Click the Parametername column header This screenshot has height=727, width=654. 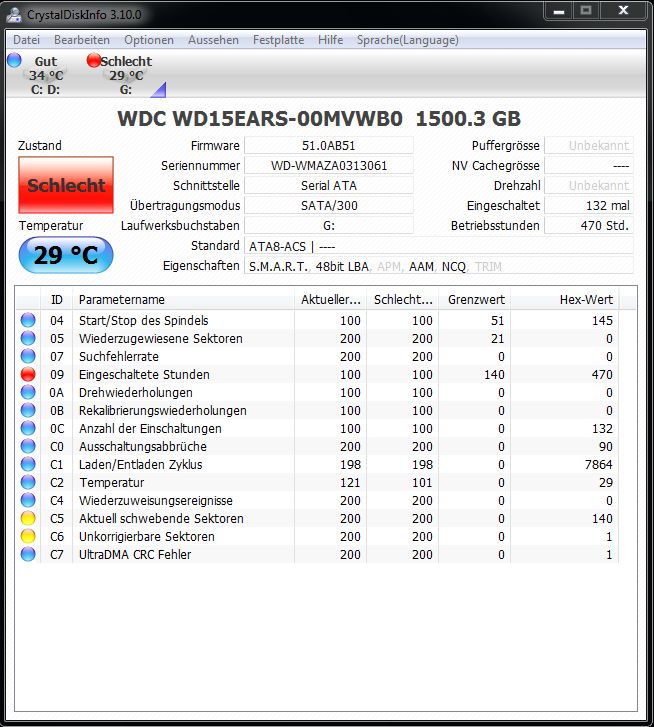183,300
